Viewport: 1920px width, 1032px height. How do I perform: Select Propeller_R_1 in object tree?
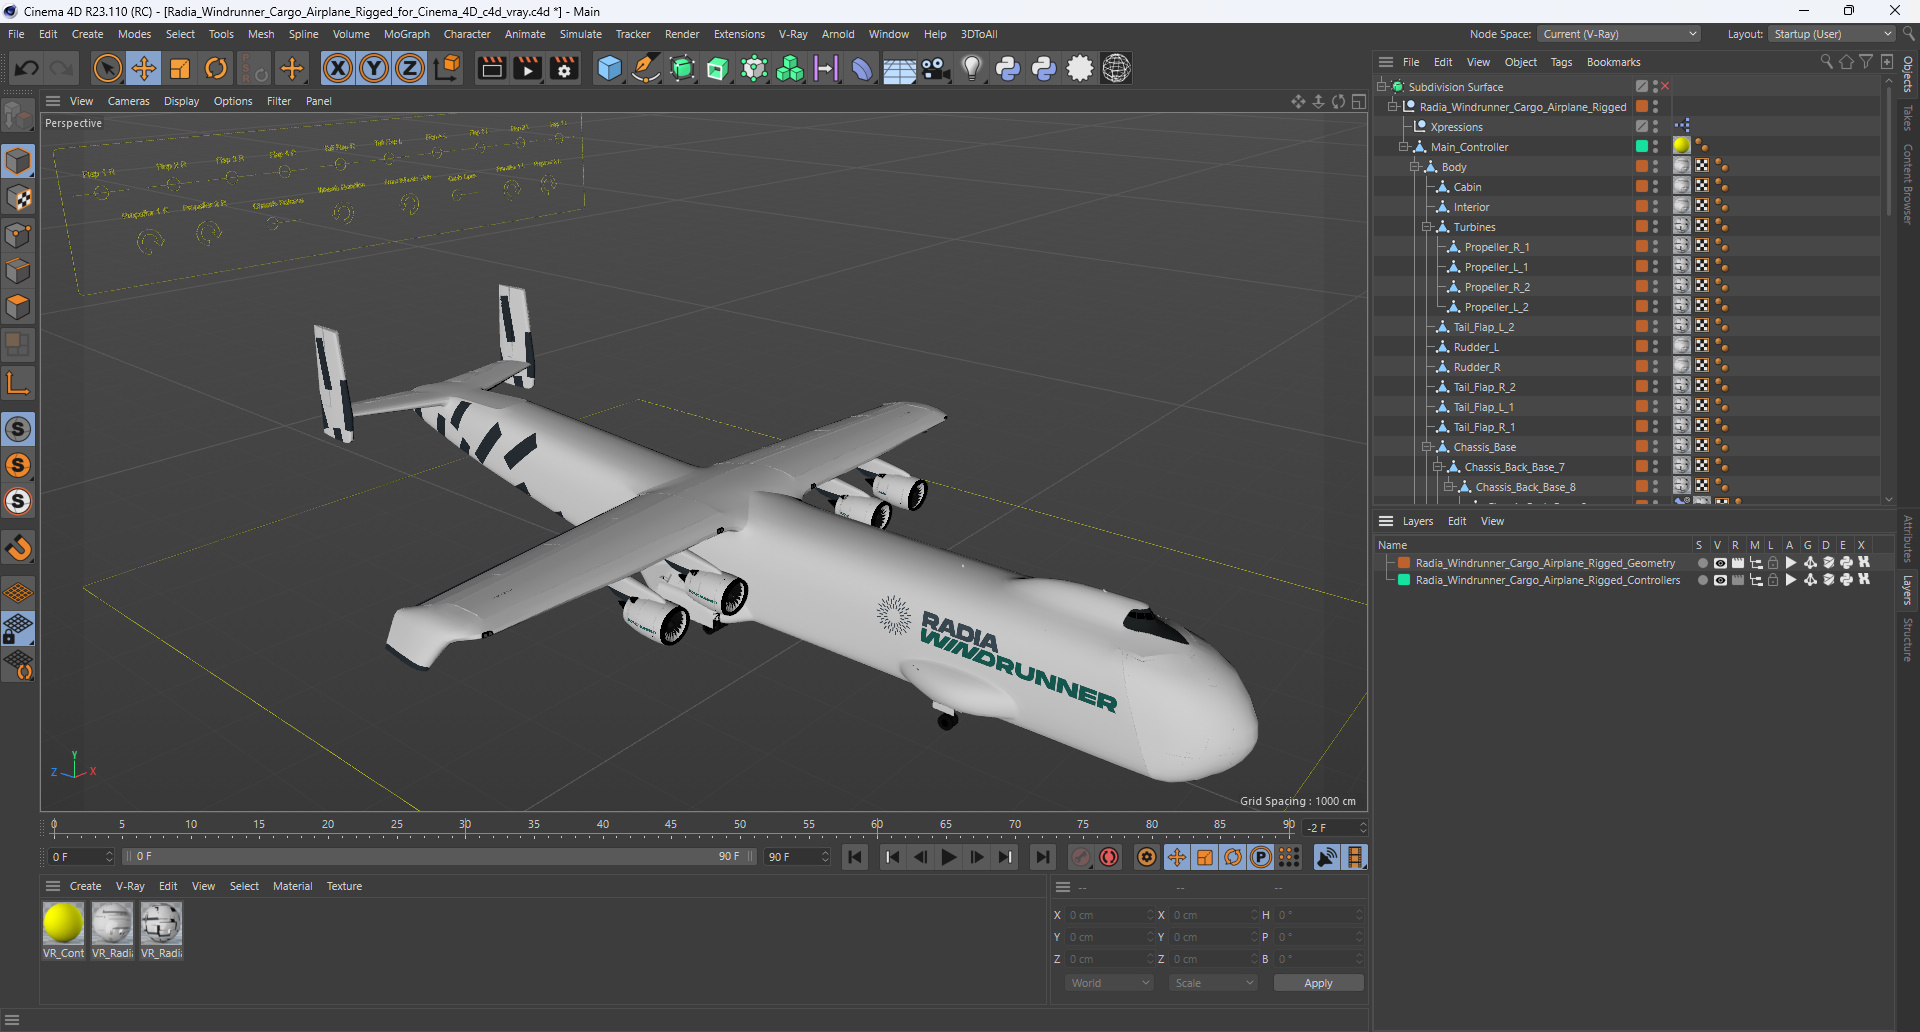coord(1496,247)
